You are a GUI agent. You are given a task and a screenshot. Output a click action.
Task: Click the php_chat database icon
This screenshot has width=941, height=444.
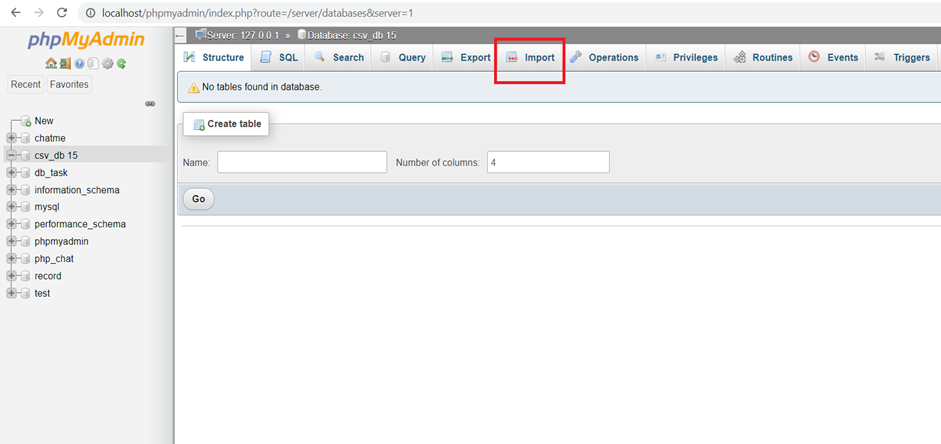coord(25,259)
